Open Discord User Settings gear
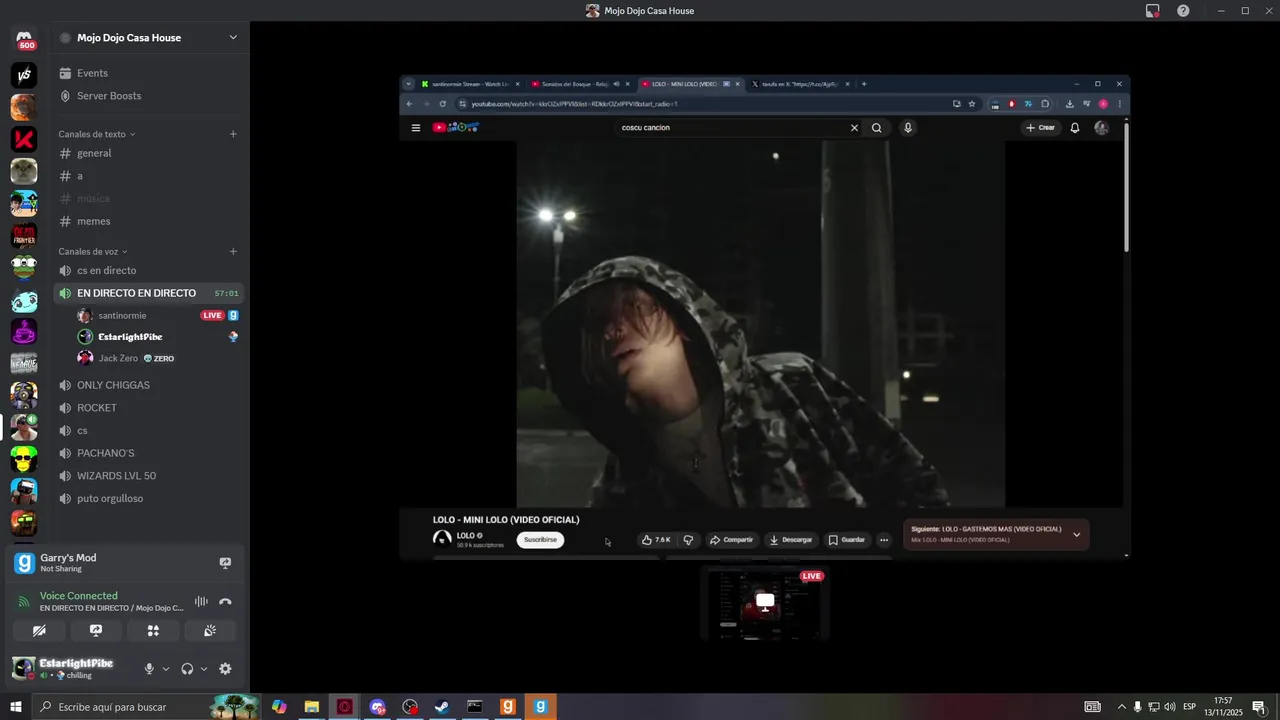1280x720 pixels. click(x=225, y=669)
